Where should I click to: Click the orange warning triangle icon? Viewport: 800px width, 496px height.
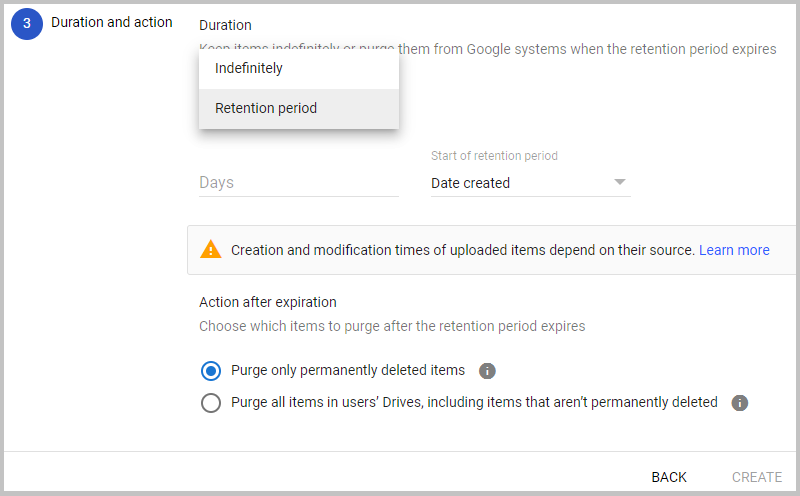[x=211, y=250]
